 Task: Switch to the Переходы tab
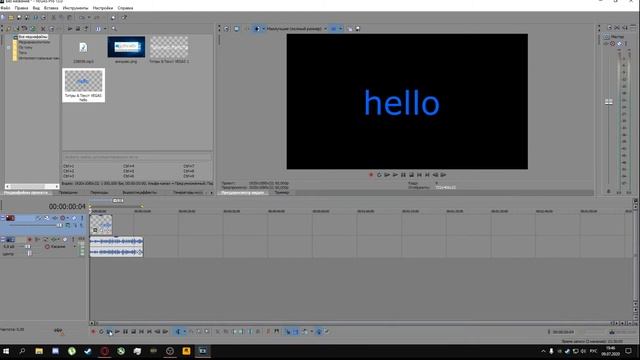(99, 192)
